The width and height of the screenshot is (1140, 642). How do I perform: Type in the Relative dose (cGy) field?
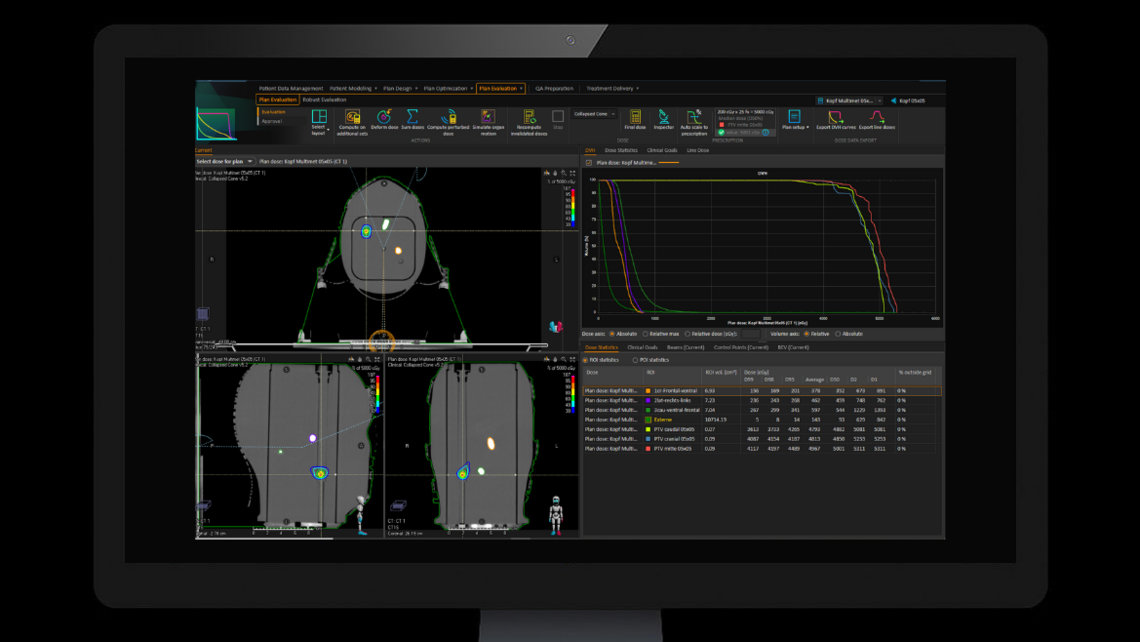(x=752, y=335)
